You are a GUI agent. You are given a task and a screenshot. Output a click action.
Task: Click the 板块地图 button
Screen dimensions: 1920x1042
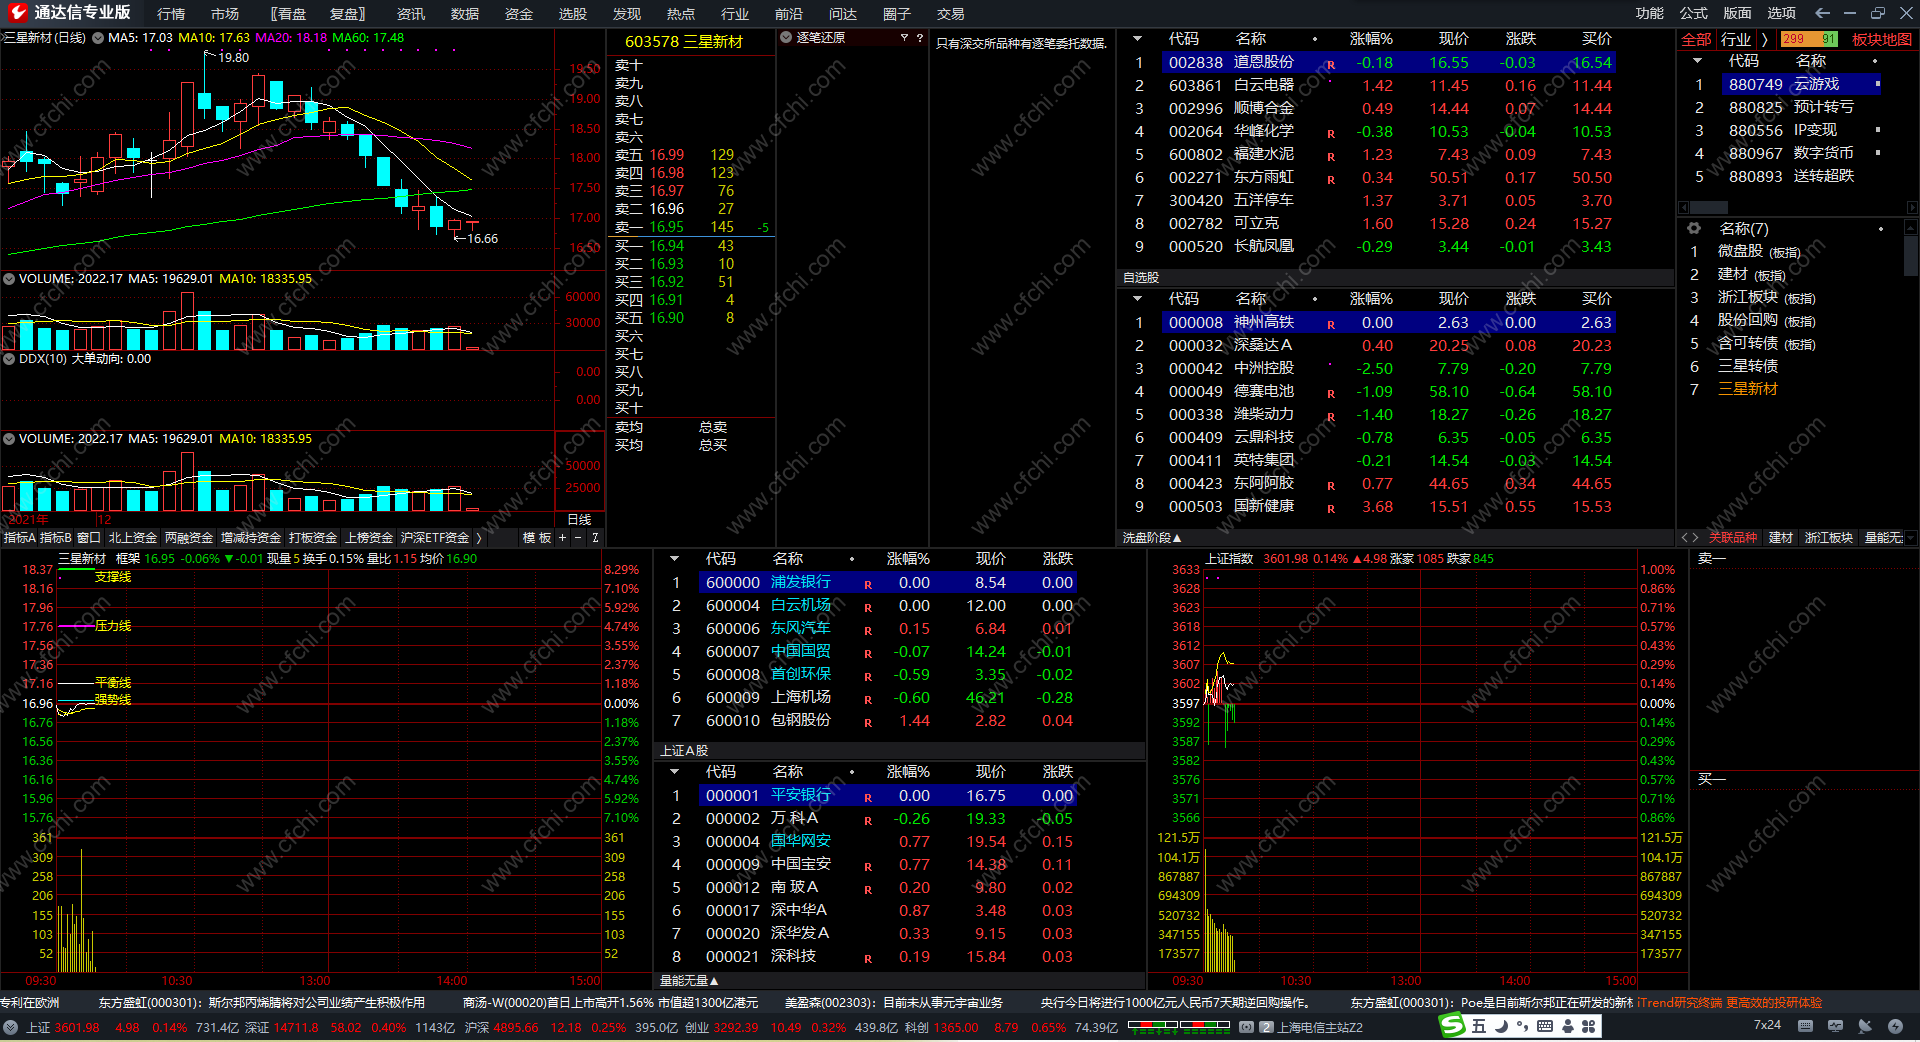tap(1882, 39)
